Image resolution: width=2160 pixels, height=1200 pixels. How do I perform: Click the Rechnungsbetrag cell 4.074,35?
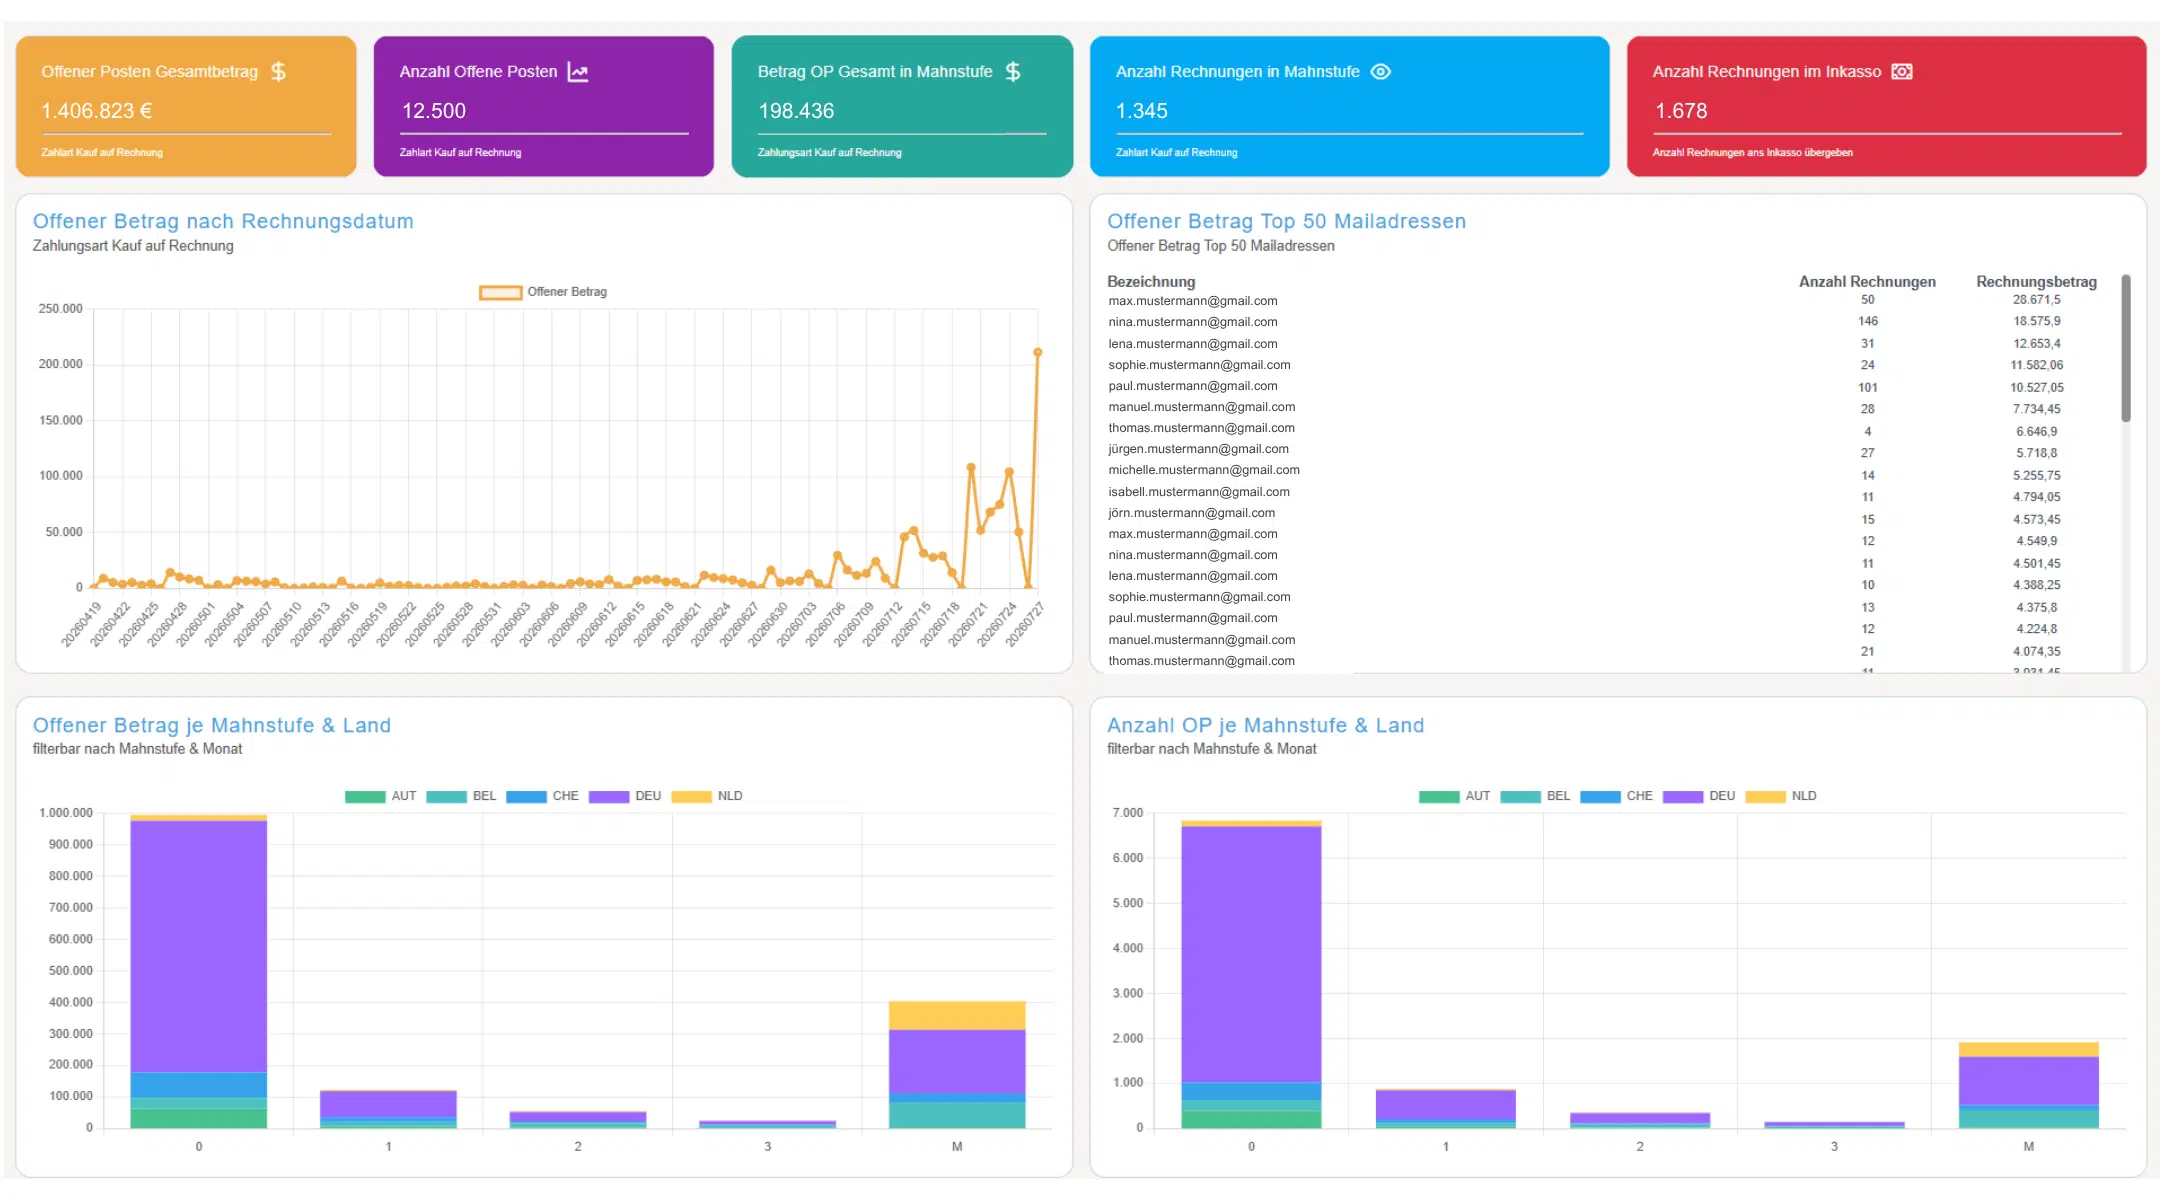(x=2036, y=652)
